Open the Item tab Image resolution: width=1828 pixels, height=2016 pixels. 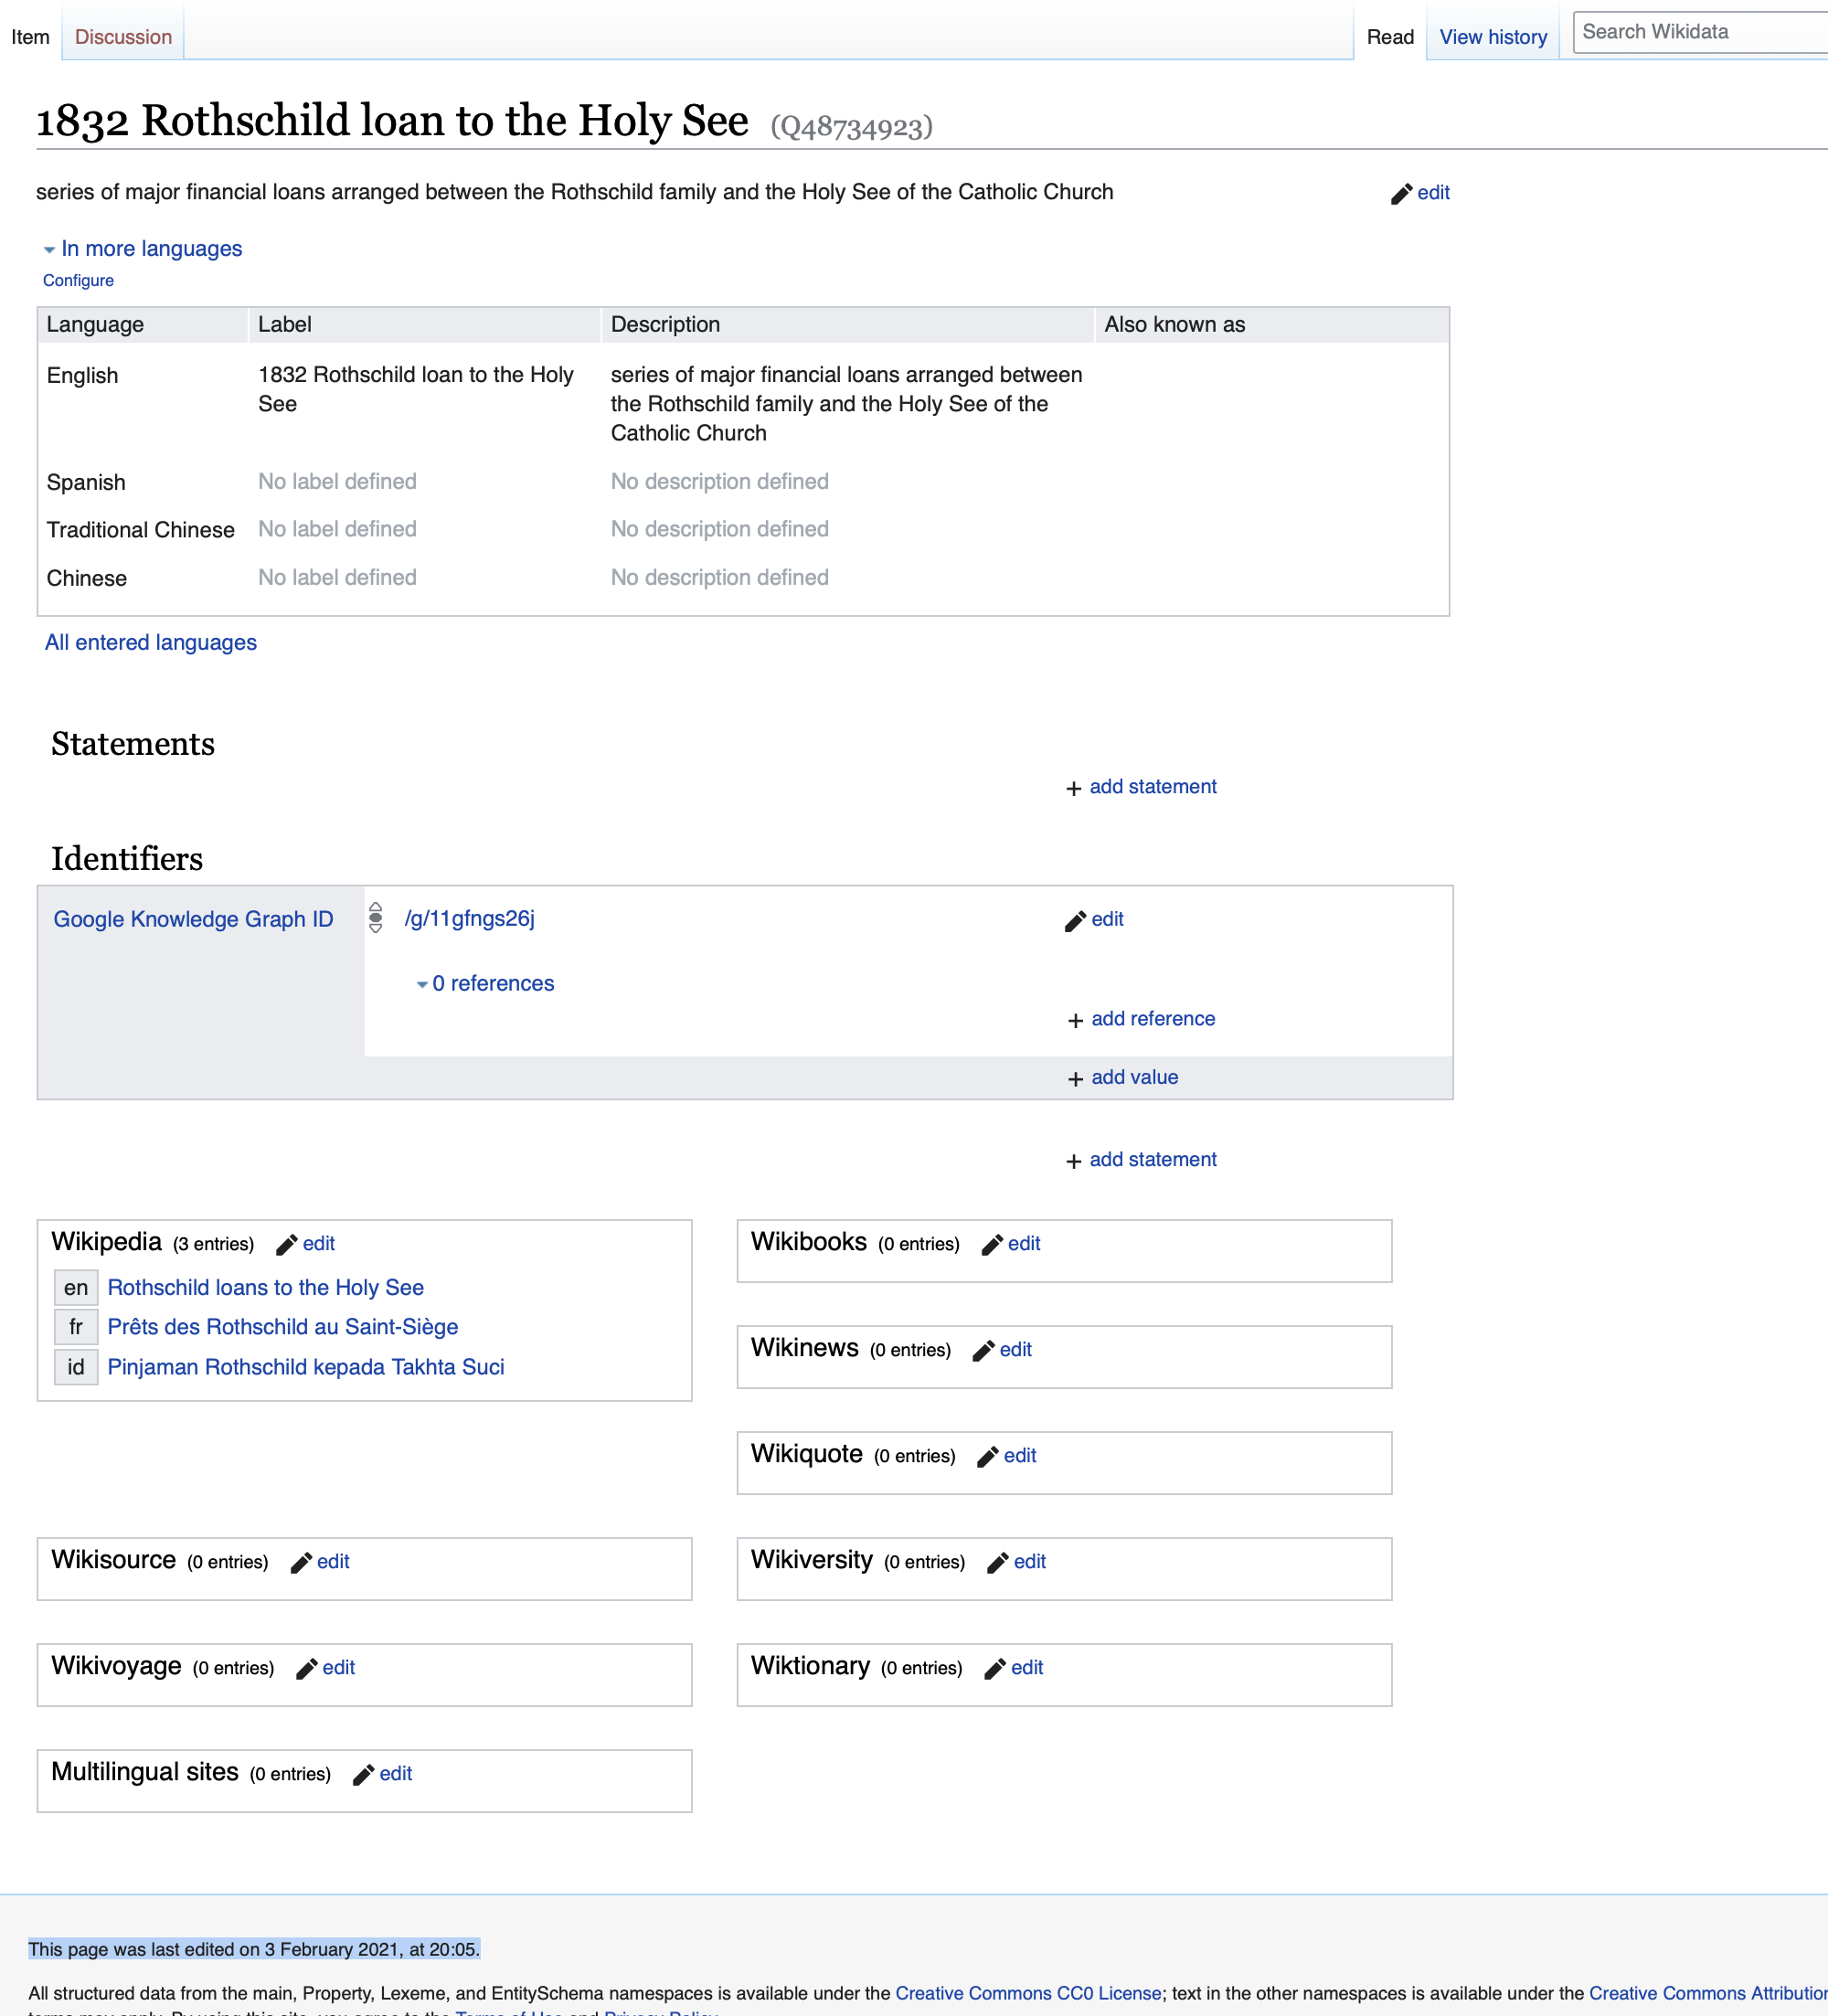click(x=30, y=37)
